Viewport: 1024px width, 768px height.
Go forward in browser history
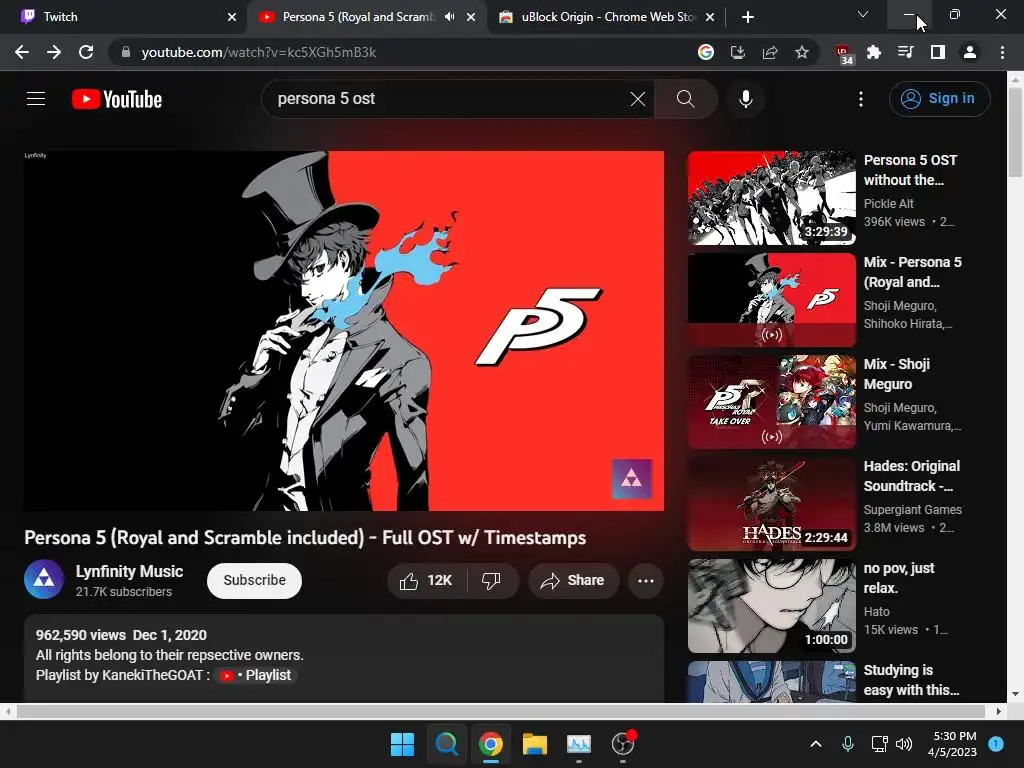[54, 52]
